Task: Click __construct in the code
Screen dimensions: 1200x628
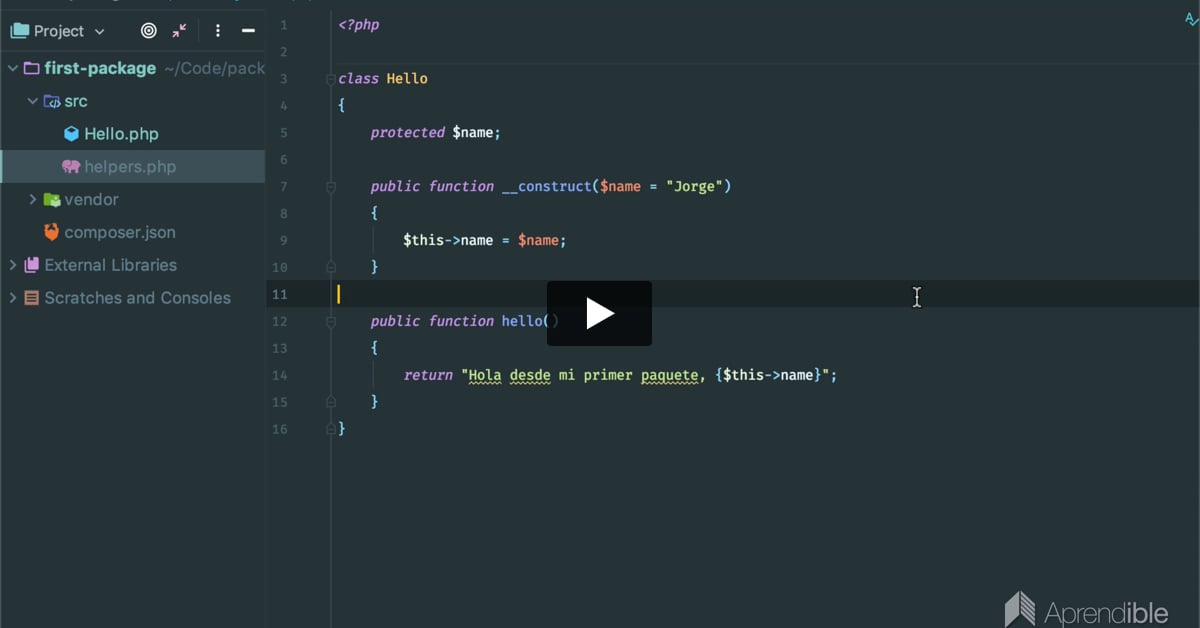Action: (547, 186)
